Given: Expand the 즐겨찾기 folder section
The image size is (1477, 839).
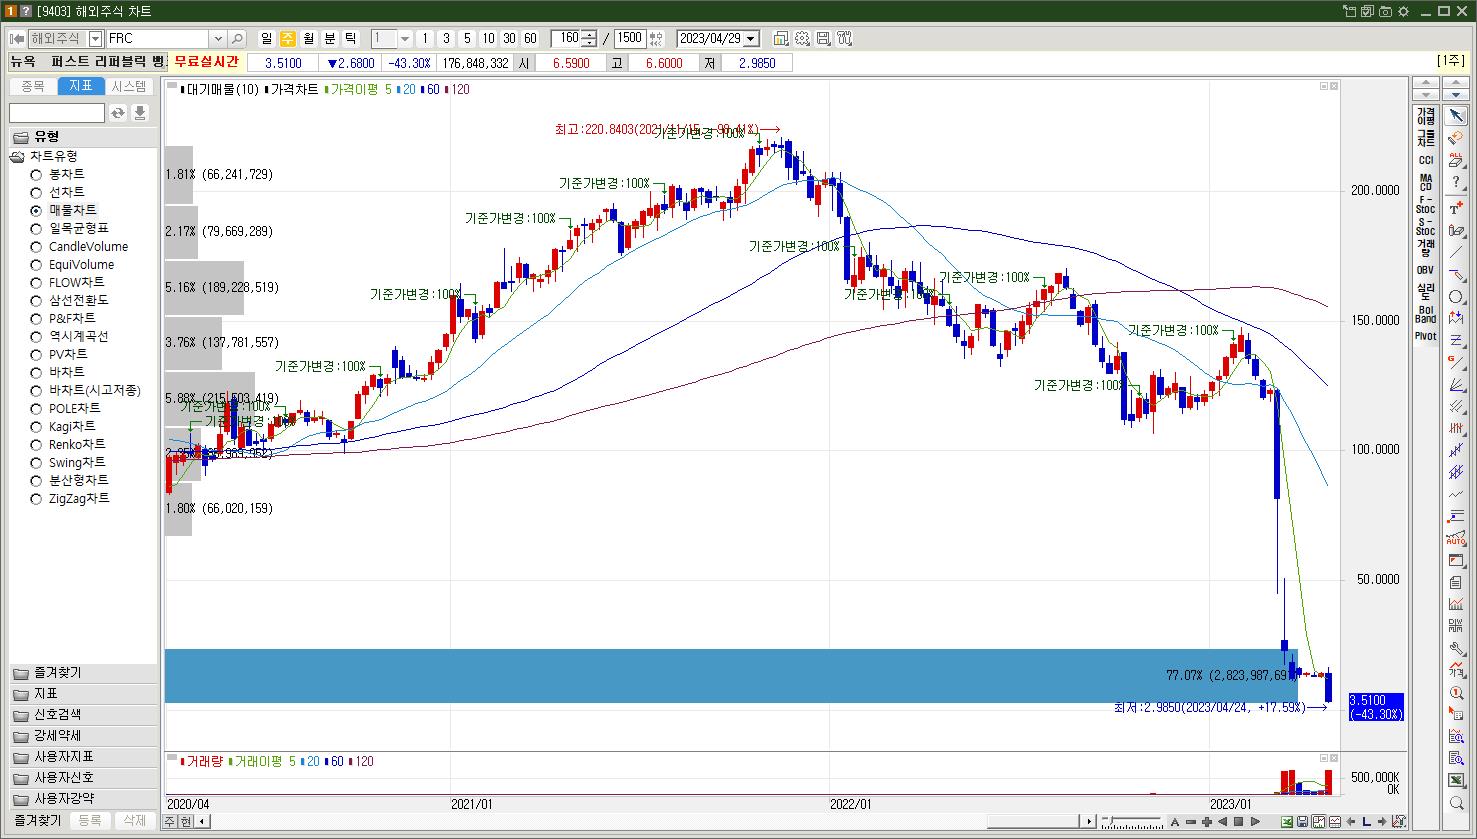Looking at the screenshot, I should point(82,673).
